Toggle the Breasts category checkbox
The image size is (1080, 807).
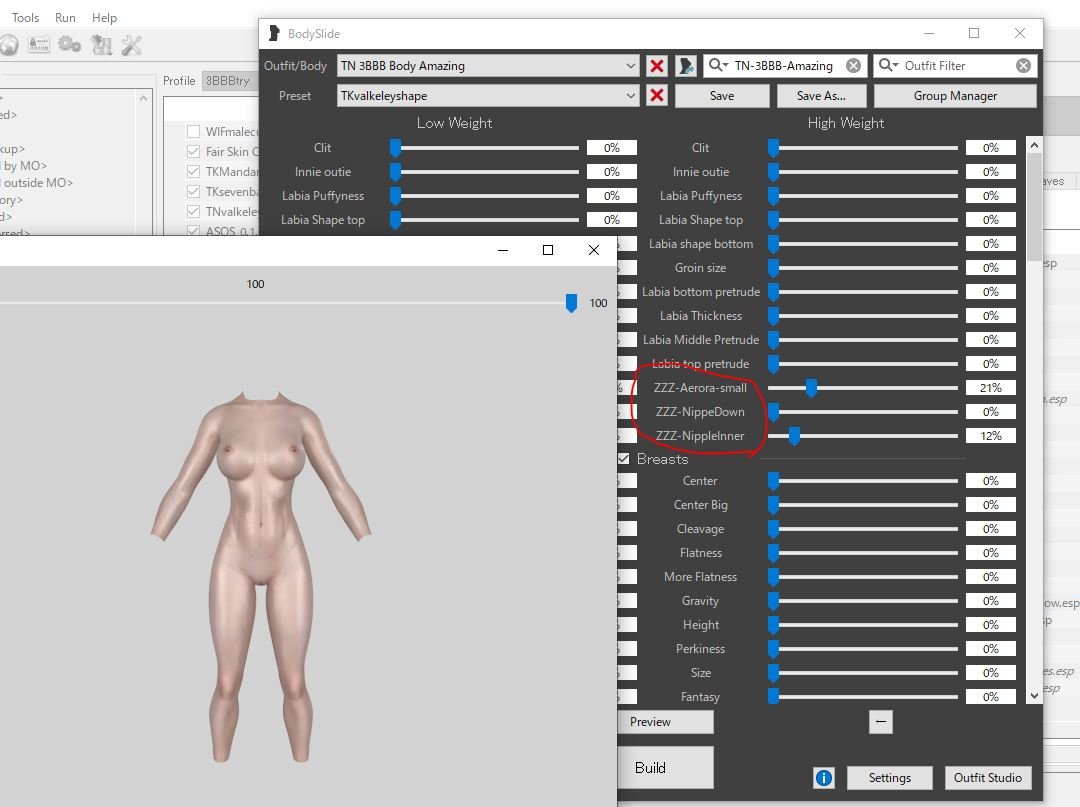pos(624,459)
